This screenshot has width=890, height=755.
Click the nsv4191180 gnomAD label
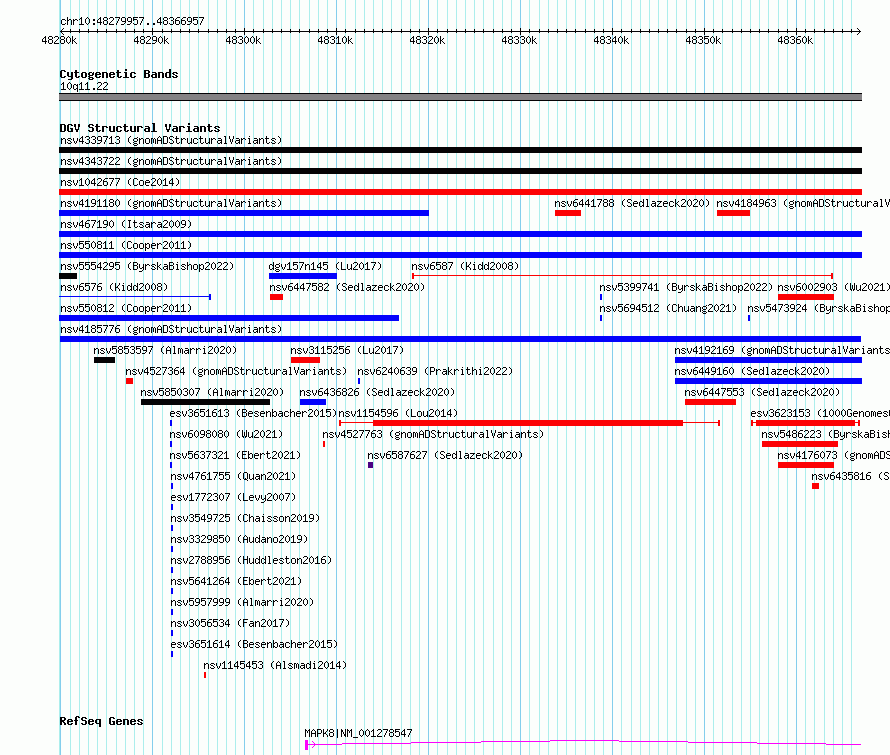(x=171, y=203)
